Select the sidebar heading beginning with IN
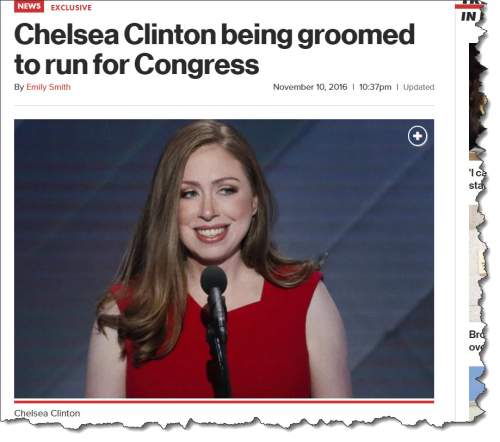This screenshot has height=442, width=500. pos(471,16)
